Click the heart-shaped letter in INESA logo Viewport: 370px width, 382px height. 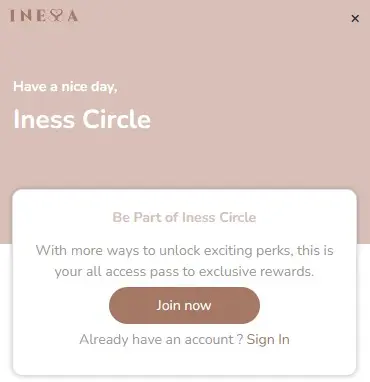(57, 16)
